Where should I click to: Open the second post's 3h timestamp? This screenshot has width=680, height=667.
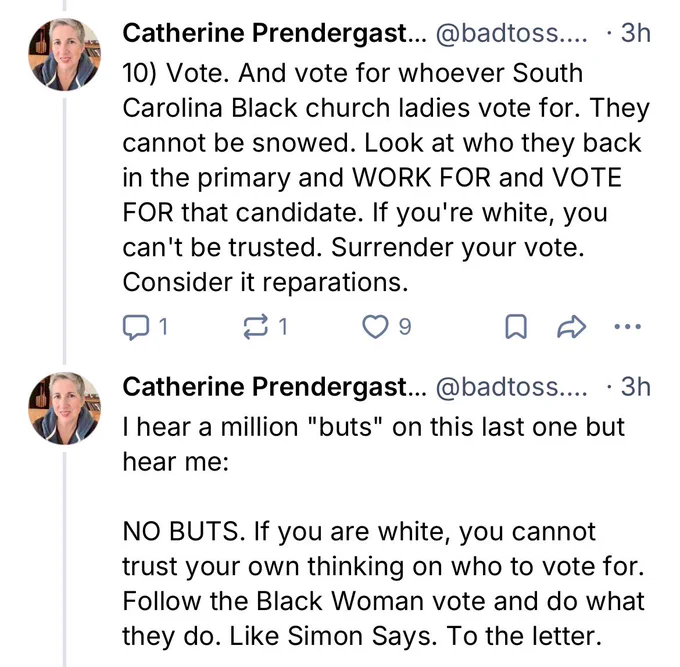631,386
